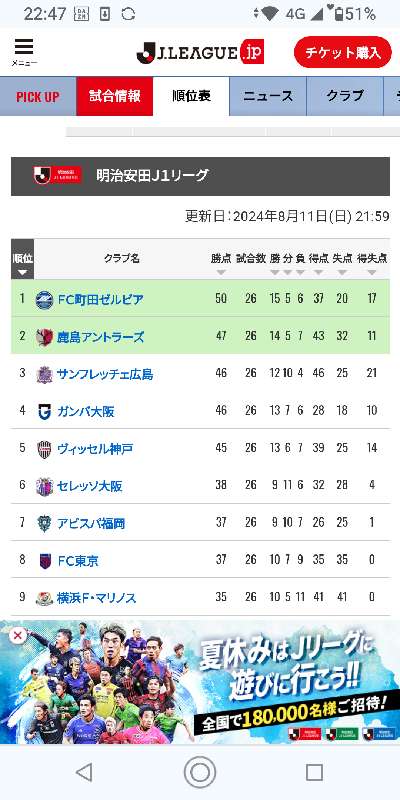400x800 pixels.
Task: Sort table by 順位 column arrow
Action: pos(22,272)
